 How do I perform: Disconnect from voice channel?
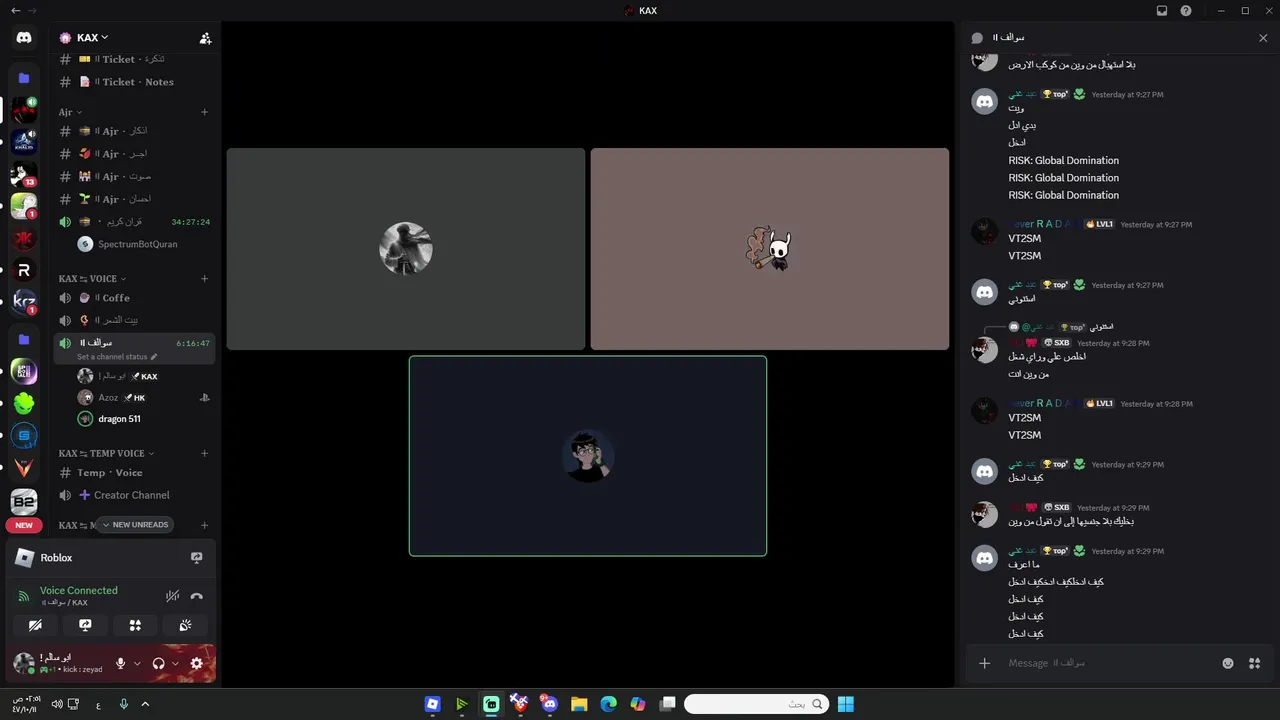[x=197, y=596]
